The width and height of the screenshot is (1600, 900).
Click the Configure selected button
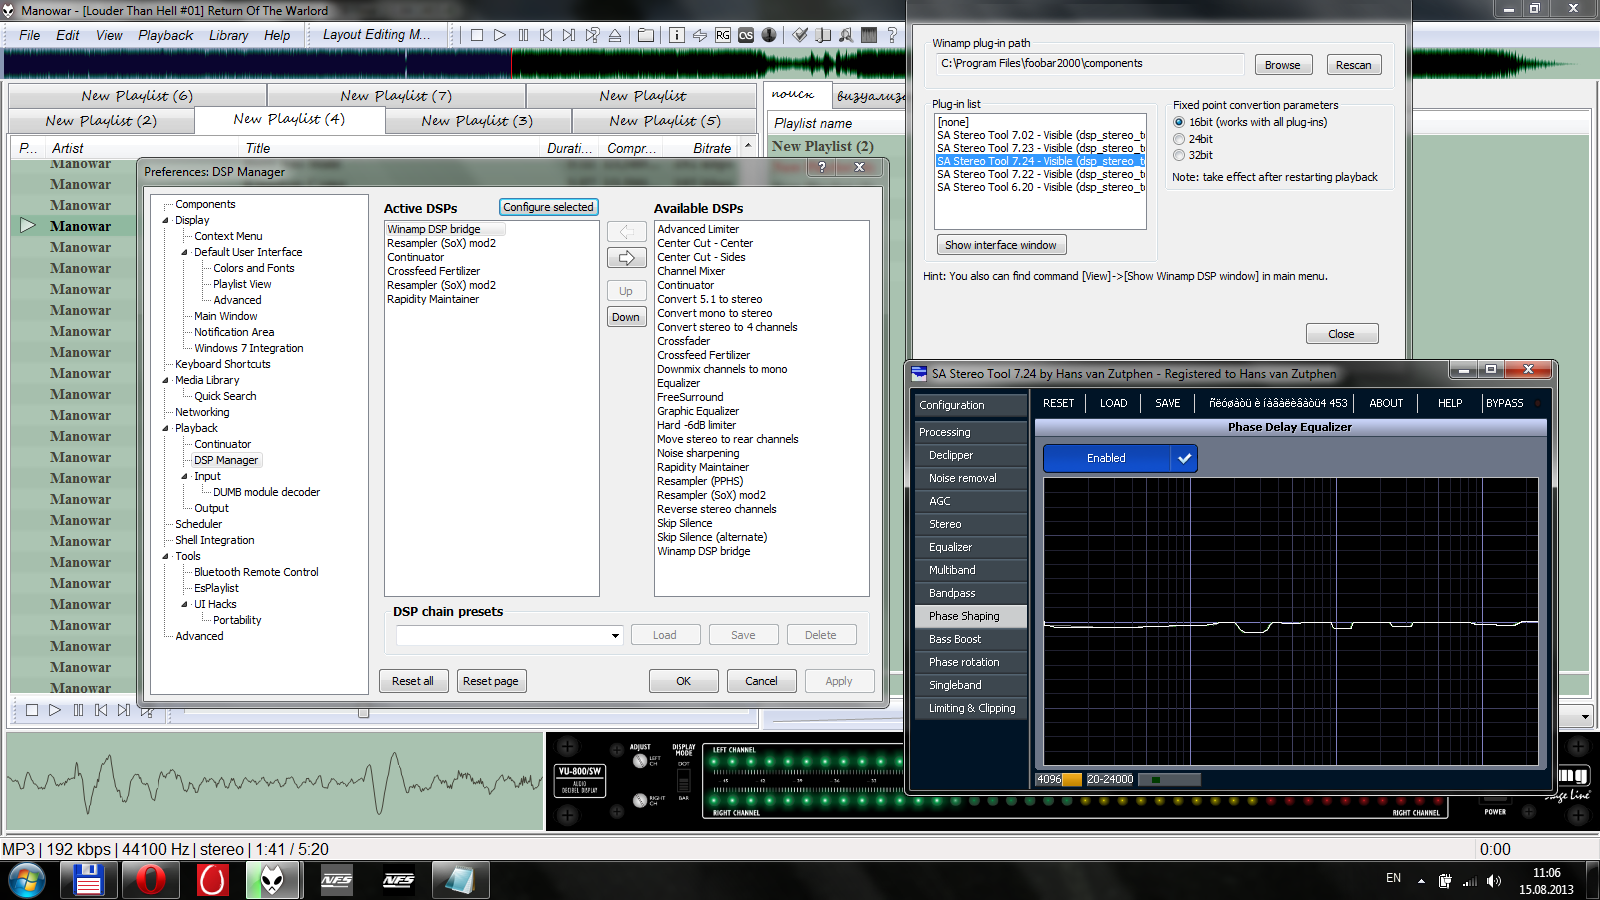pos(549,207)
